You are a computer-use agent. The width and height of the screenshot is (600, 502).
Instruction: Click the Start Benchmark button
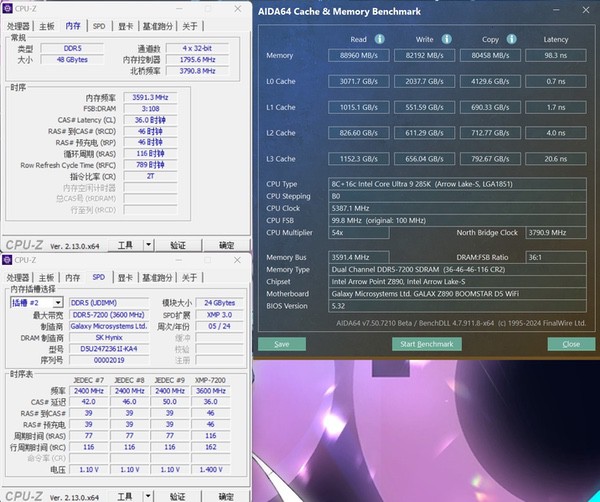click(427, 344)
